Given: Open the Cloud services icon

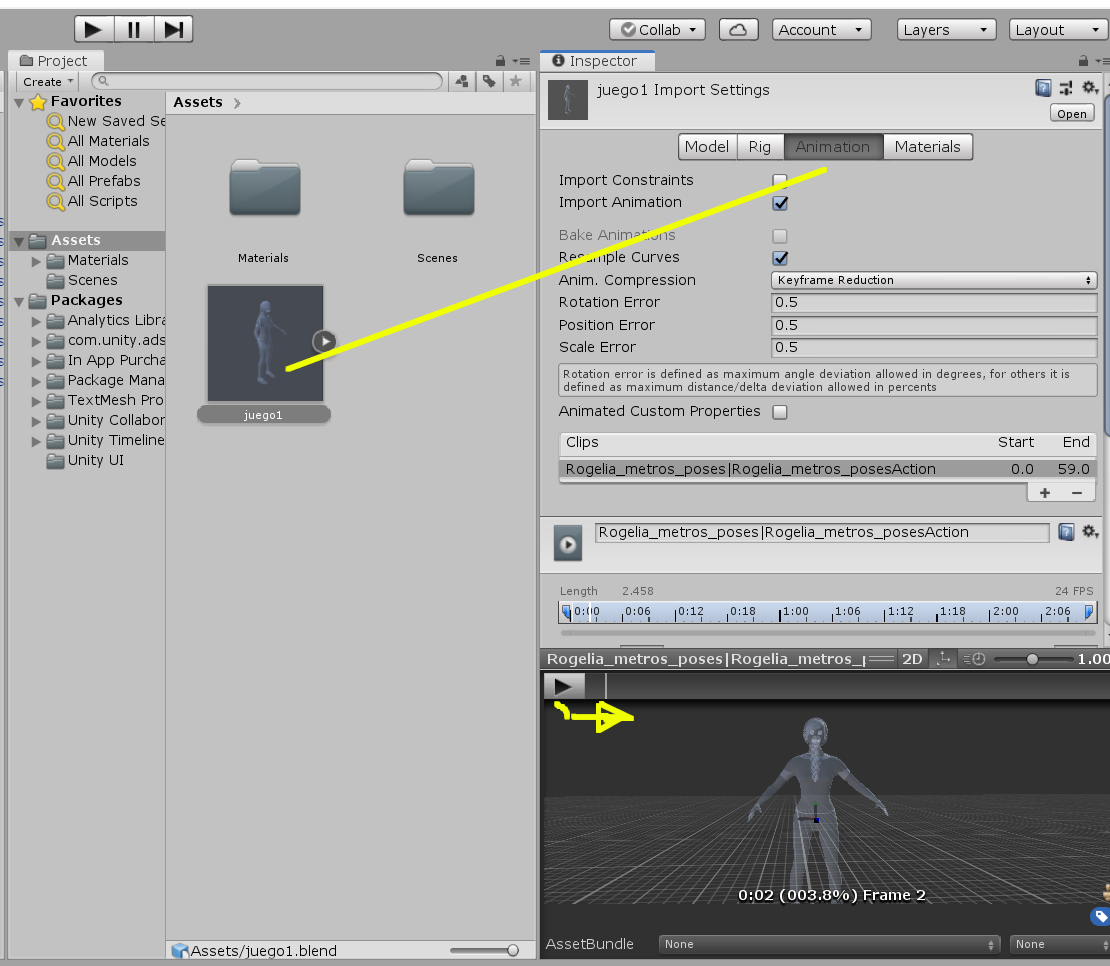Looking at the screenshot, I should click(x=738, y=30).
